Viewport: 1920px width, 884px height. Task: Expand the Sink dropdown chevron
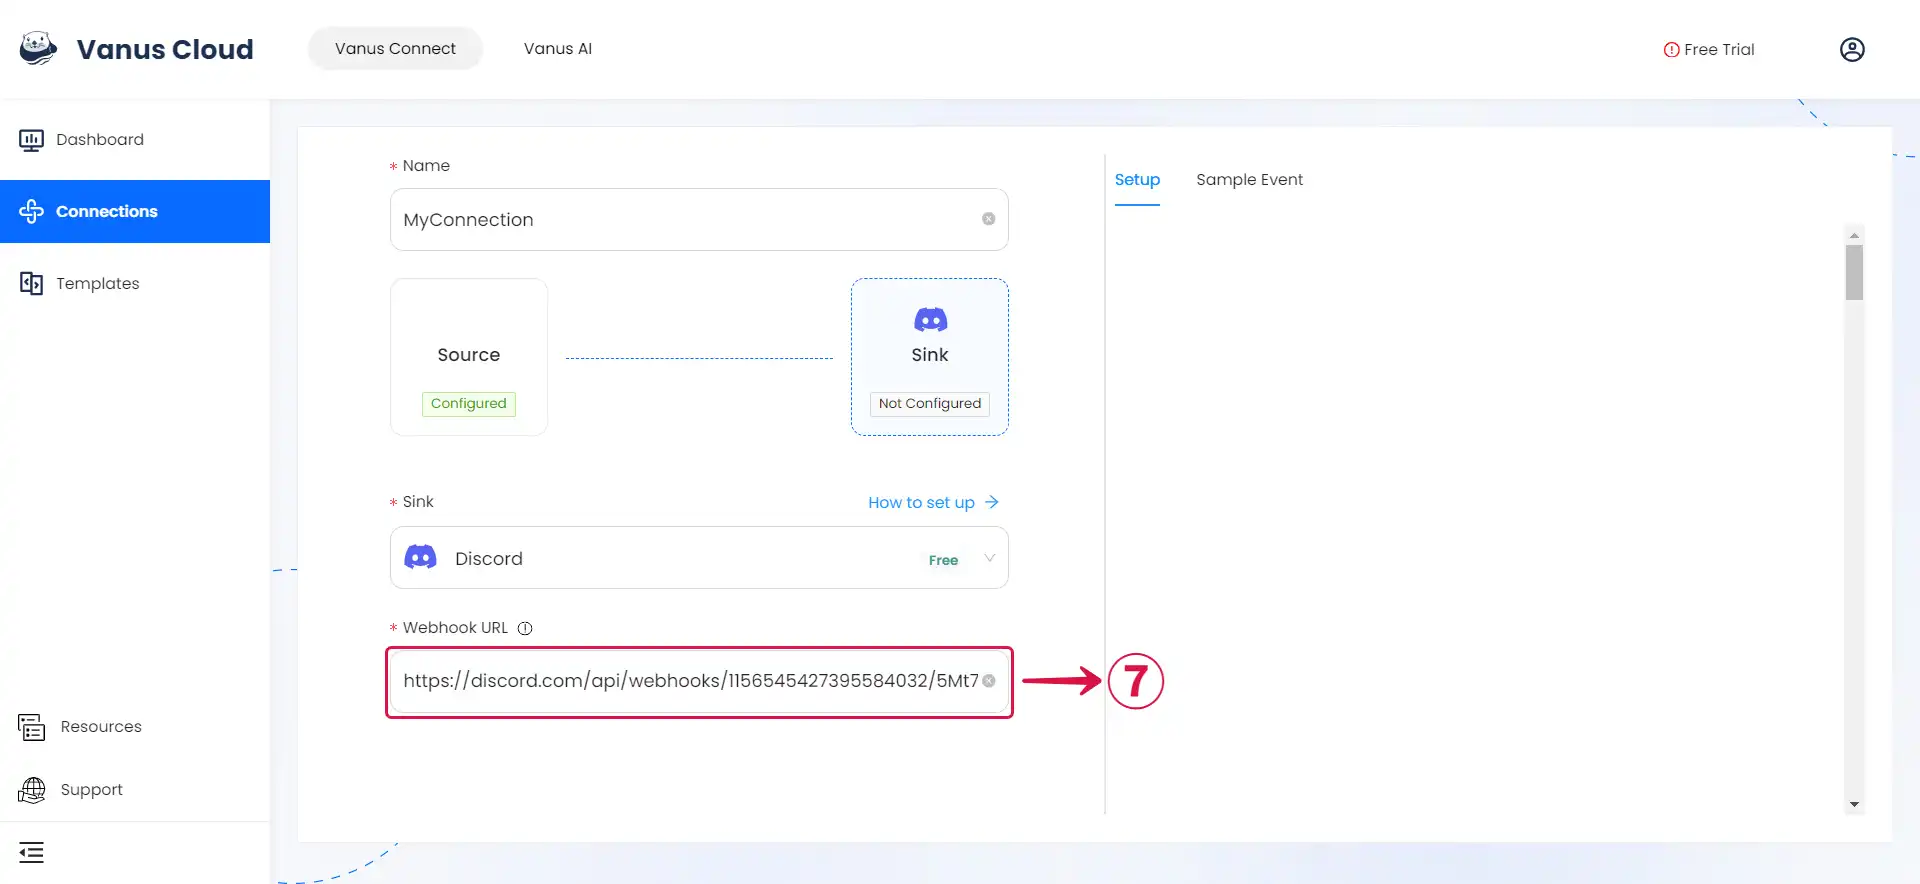pos(989,558)
